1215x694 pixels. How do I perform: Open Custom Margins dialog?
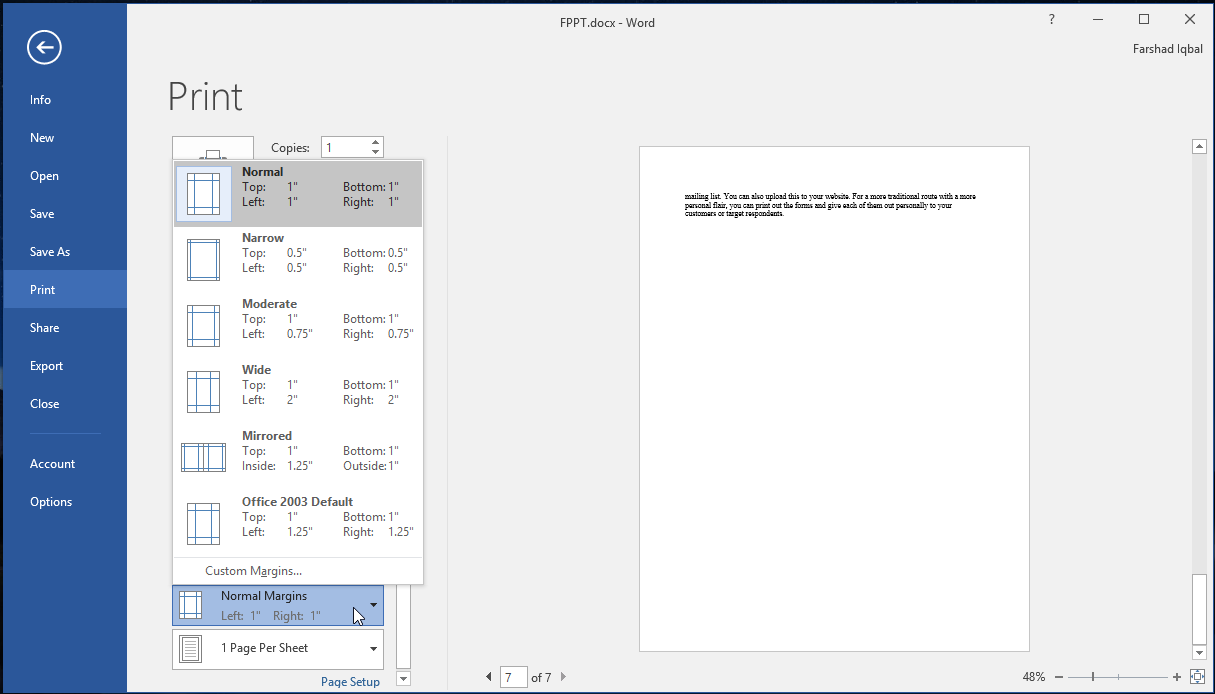pyautogui.click(x=253, y=571)
